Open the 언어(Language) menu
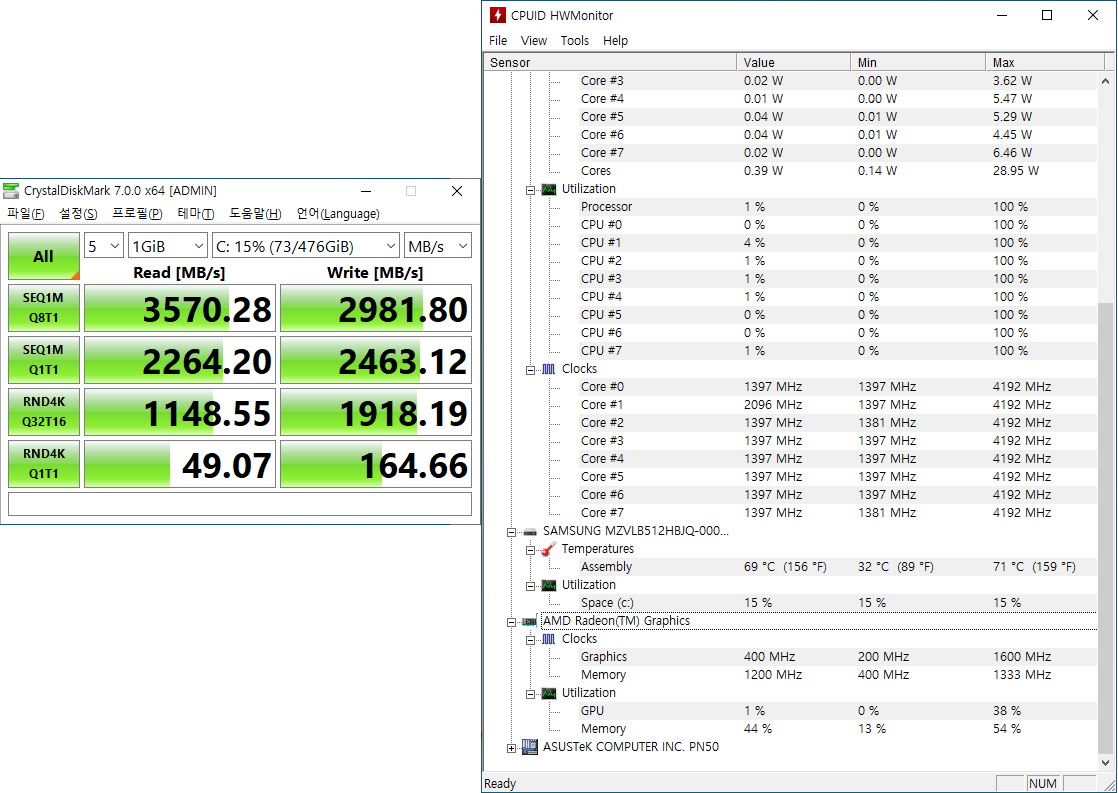Viewport: 1118px width, 793px height. (x=338, y=213)
